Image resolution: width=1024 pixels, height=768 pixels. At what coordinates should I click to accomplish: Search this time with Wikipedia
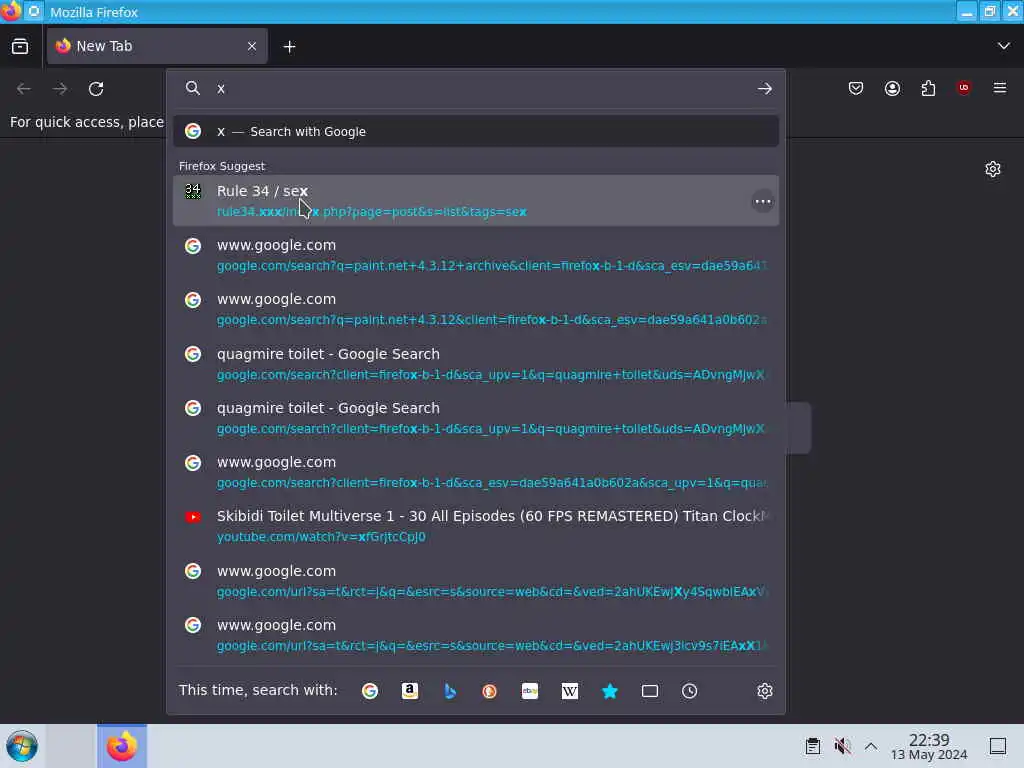click(569, 691)
